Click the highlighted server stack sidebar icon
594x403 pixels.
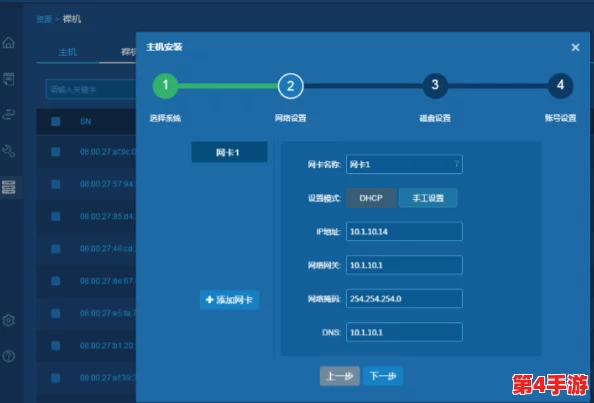point(8,187)
